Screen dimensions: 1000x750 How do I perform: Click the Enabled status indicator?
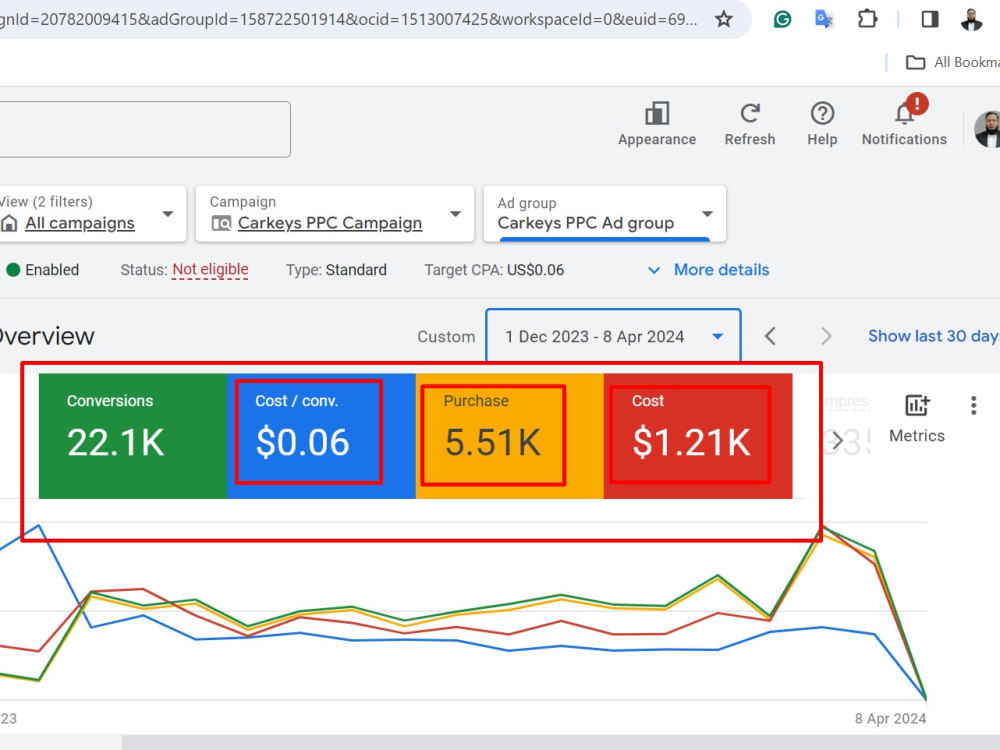click(x=43, y=270)
